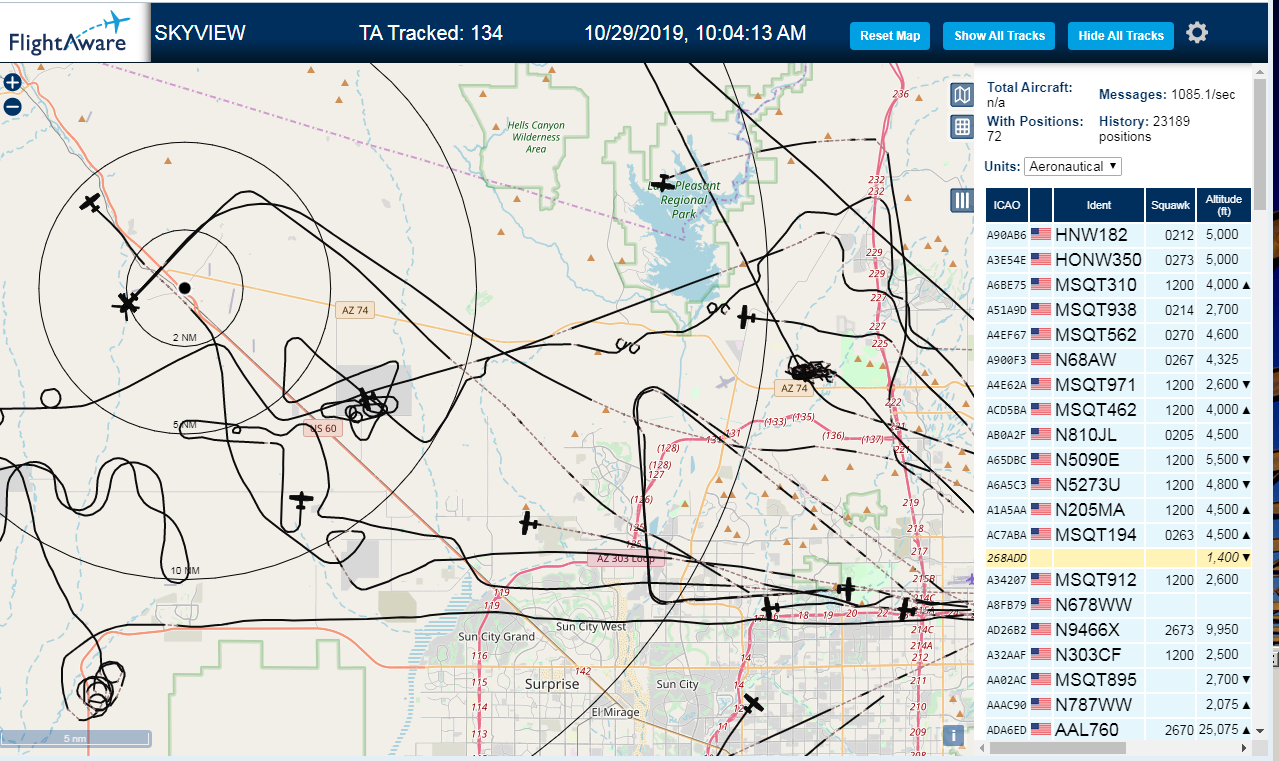1279x761 pixels.
Task: Select aircraft row N68AW
Action: click(1119, 360)
